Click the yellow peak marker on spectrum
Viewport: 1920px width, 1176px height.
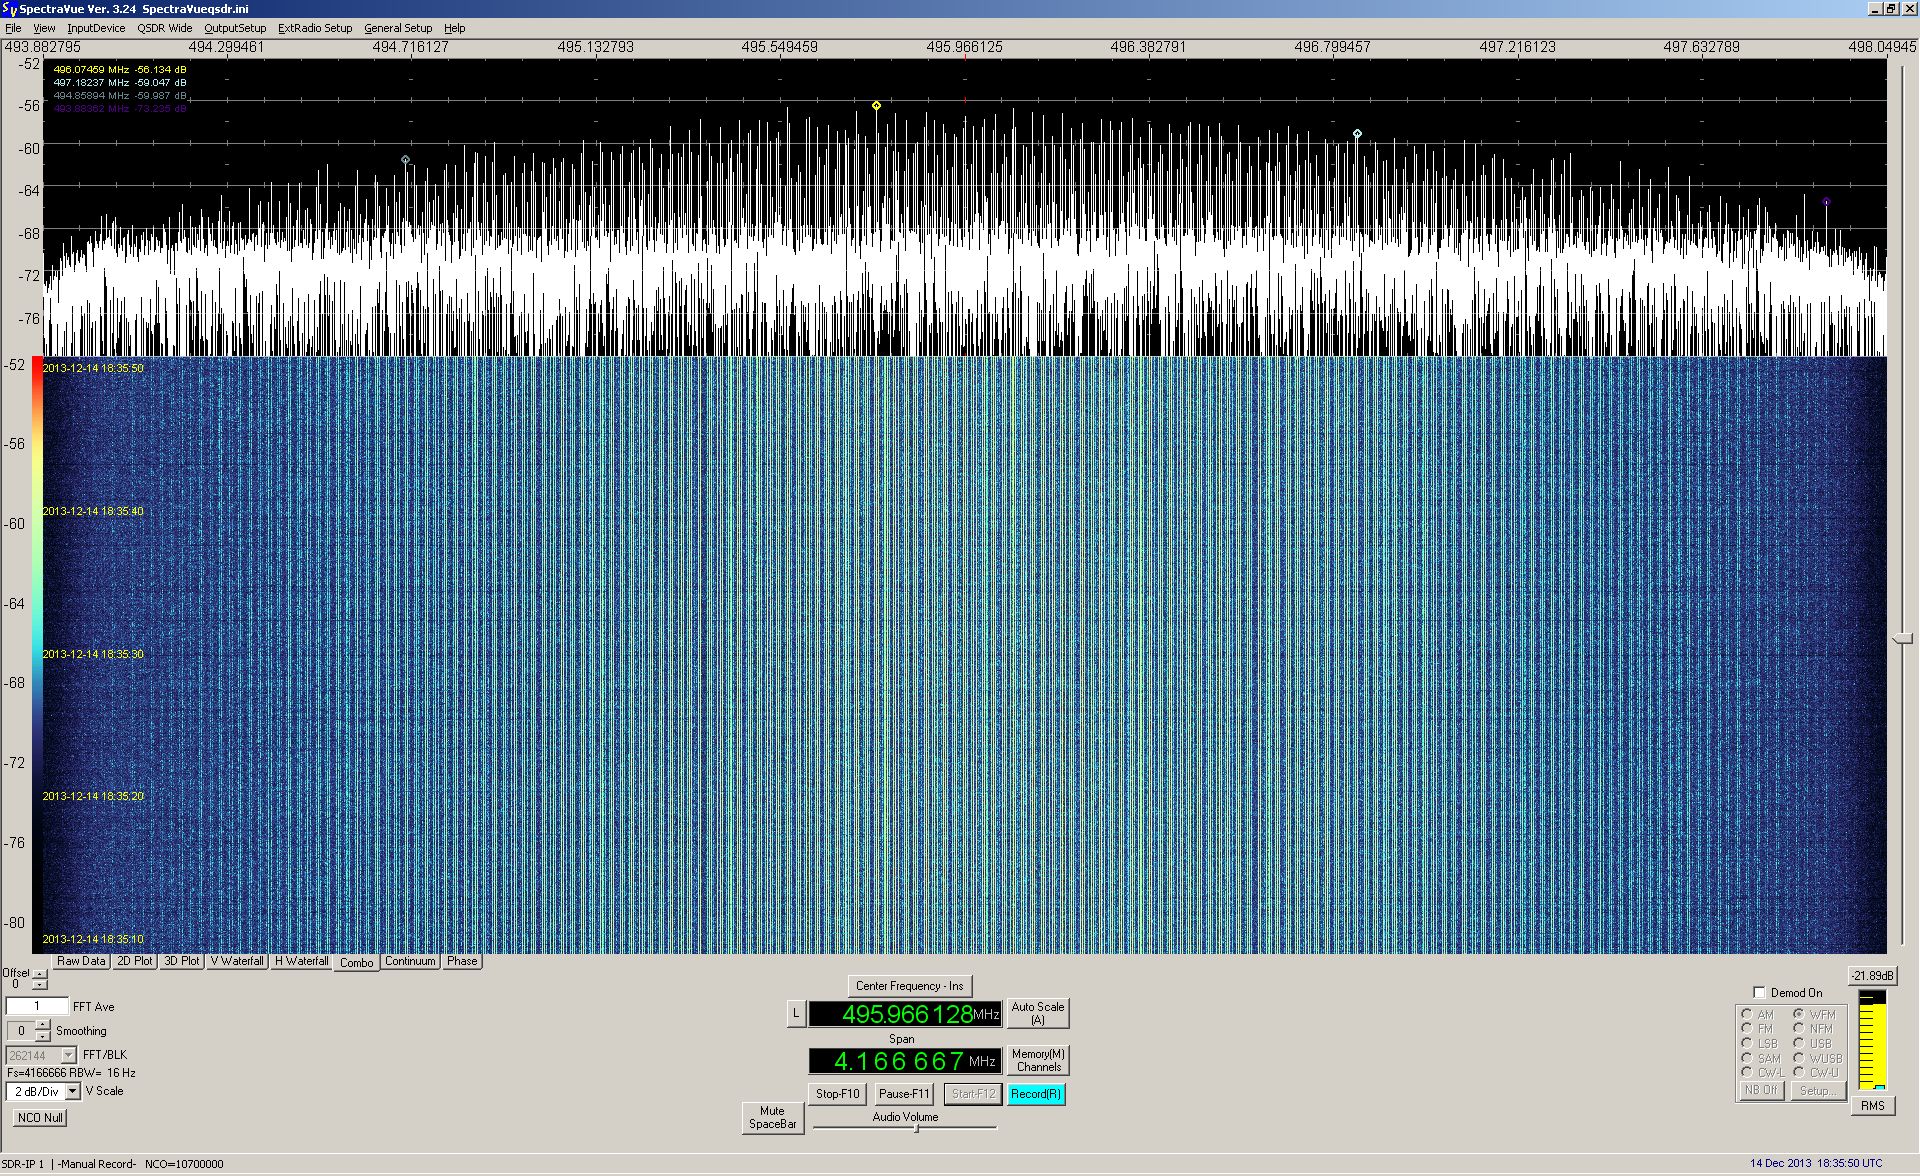(876, 105)
